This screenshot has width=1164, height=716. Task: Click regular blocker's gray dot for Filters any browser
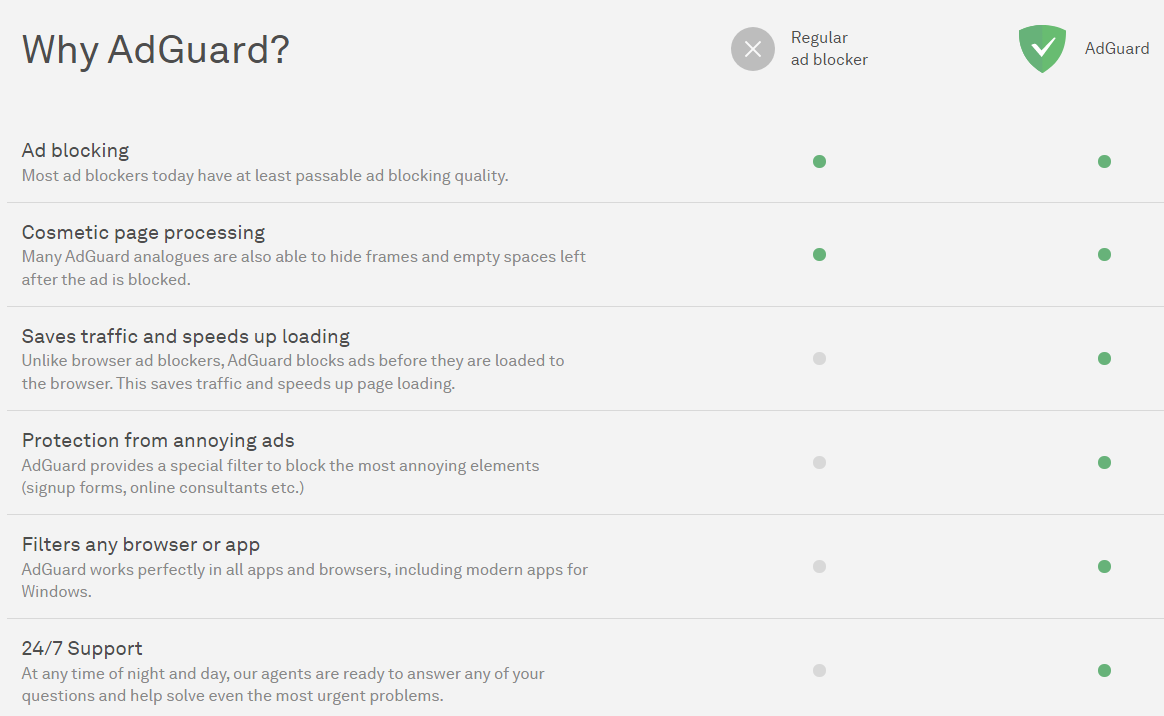[x=820, y=566]
